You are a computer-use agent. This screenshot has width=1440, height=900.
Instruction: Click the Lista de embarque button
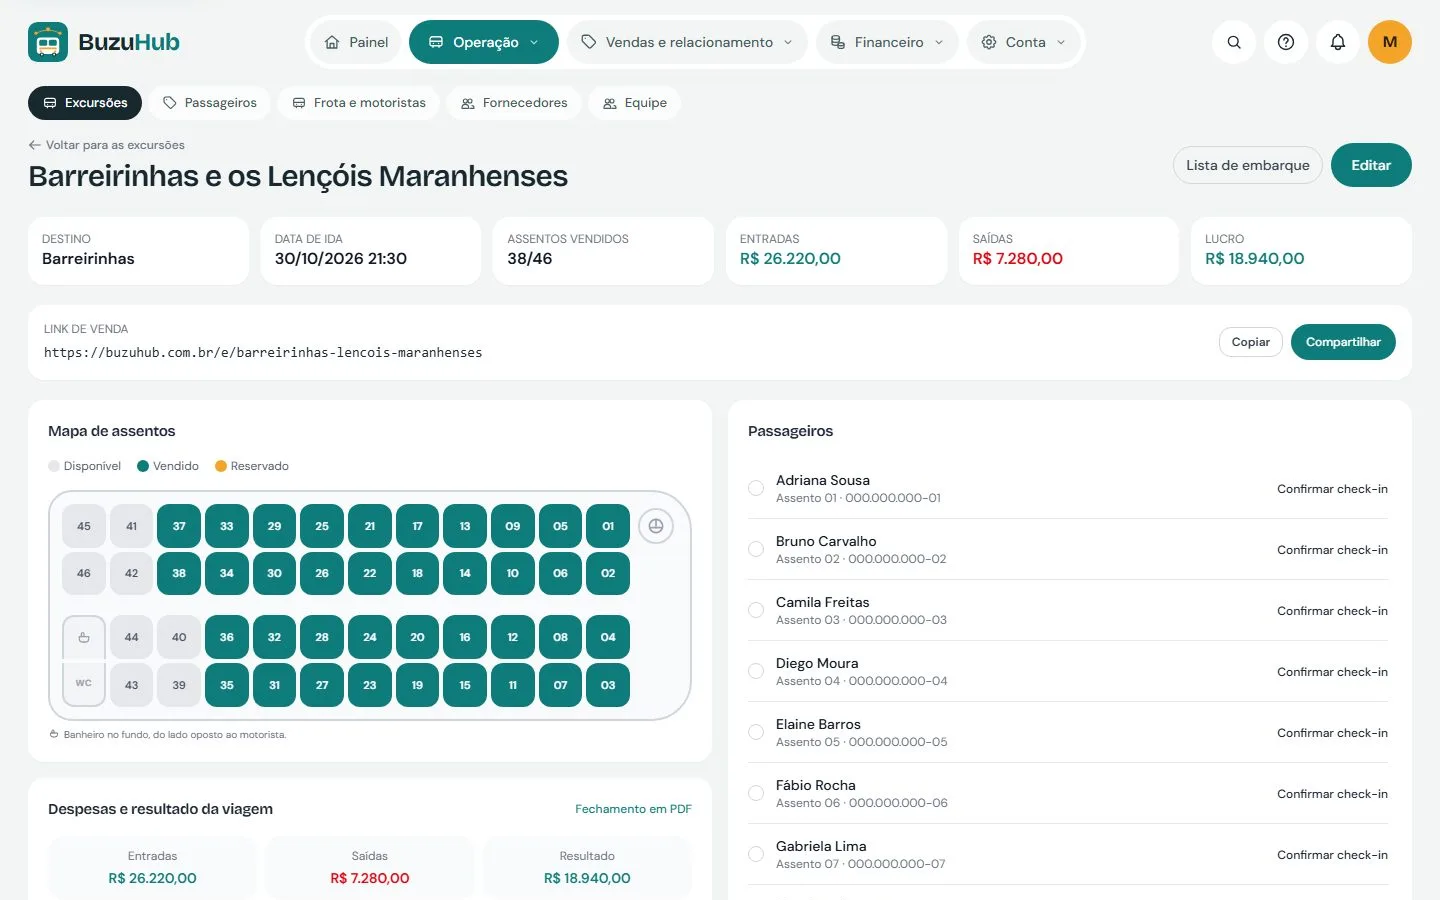1248,165
